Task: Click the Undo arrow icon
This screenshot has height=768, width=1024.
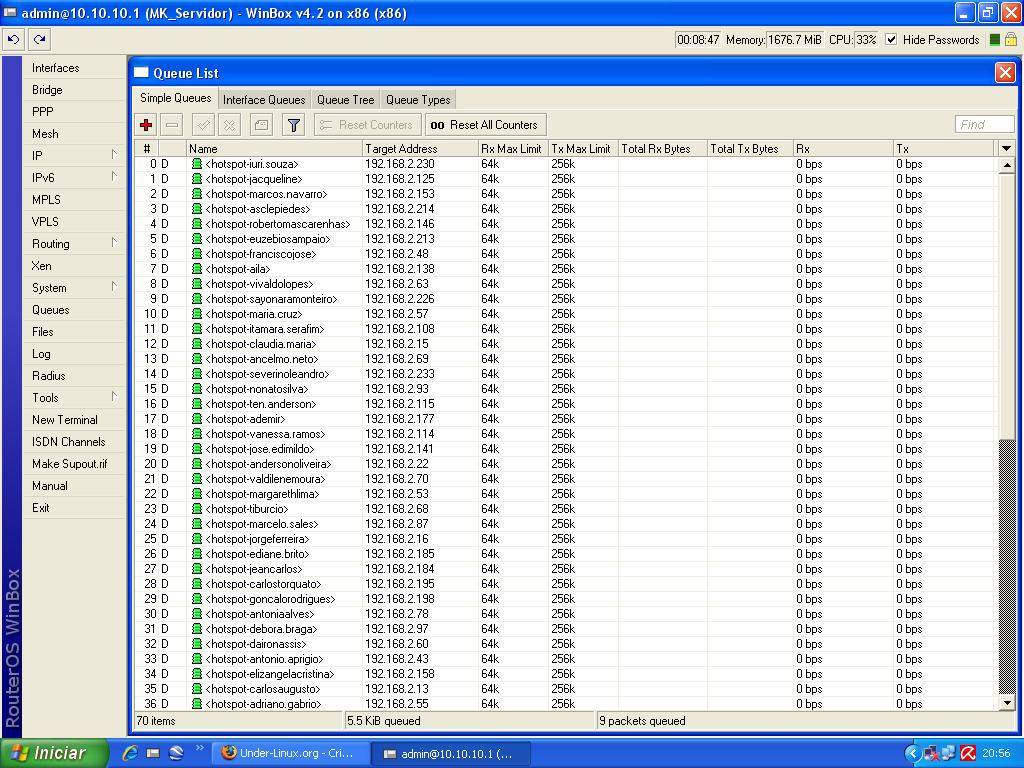Action: pyautogui.click(x=13, y=40)
